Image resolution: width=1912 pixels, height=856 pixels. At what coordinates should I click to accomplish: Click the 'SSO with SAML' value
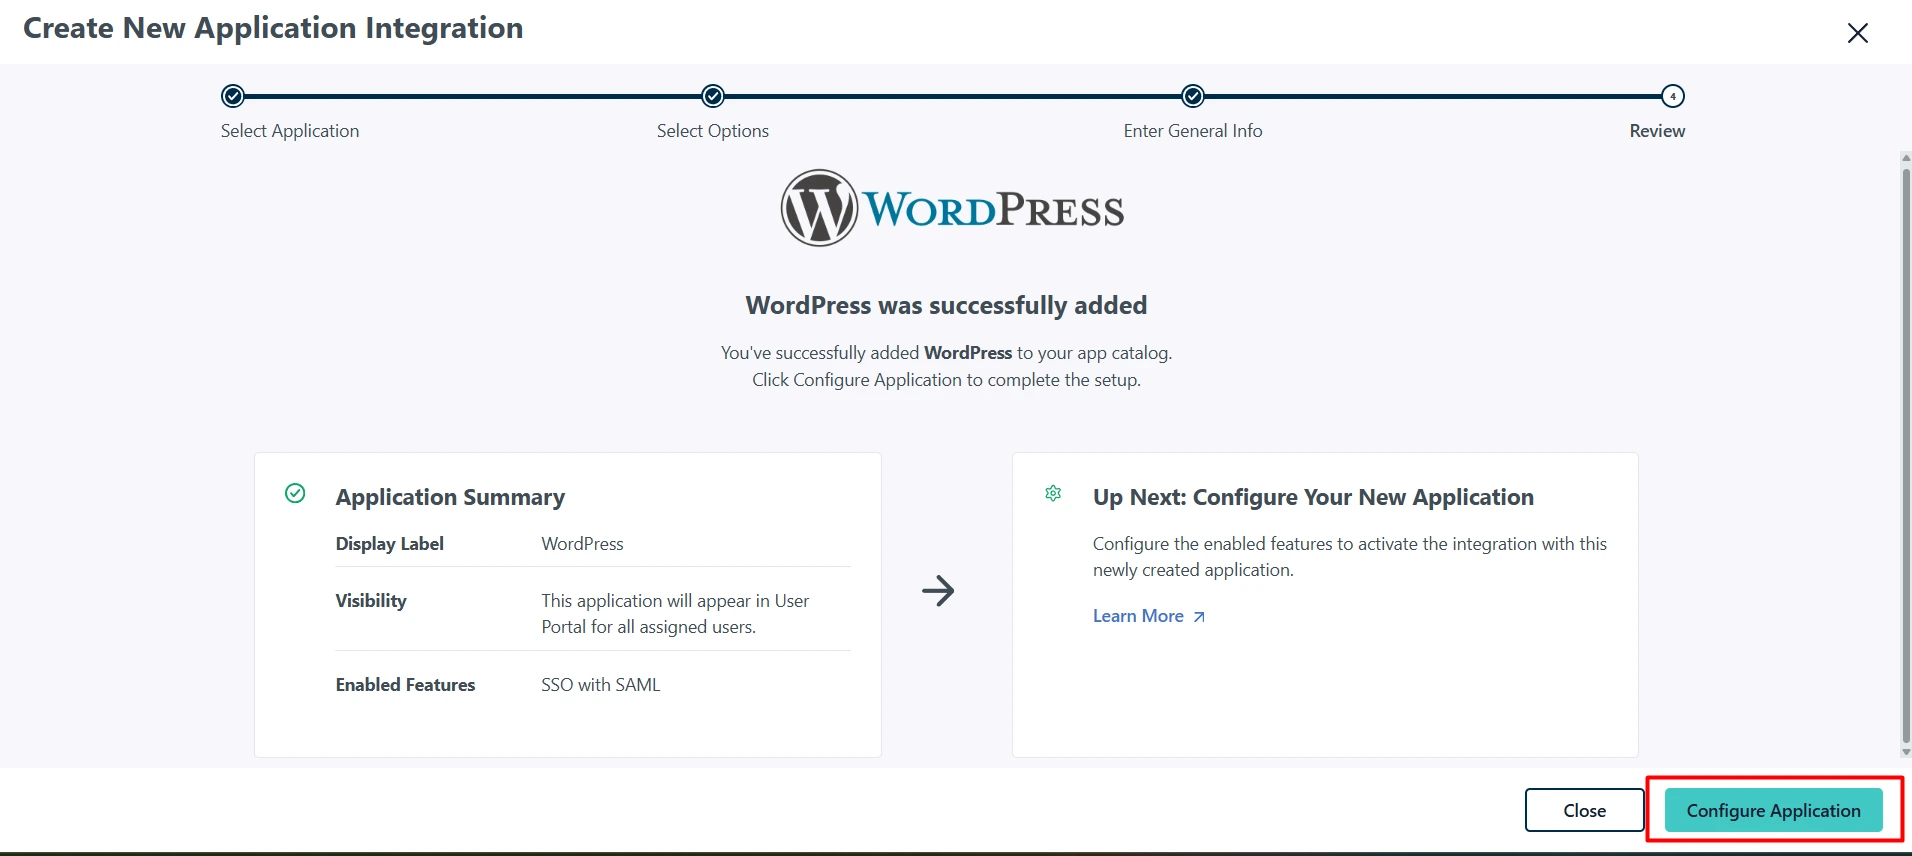tap(601, 685)
